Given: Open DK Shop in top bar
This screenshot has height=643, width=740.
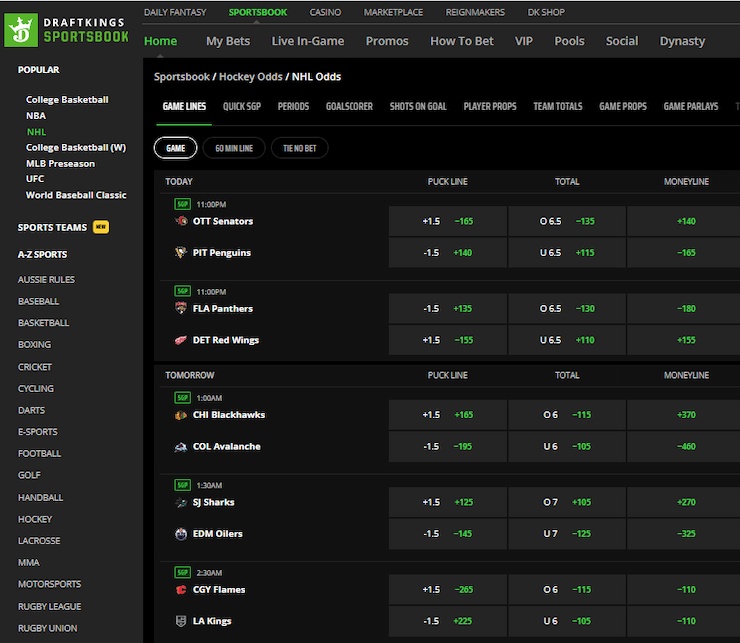Looking at the screenshot, I should coord(546,12).
